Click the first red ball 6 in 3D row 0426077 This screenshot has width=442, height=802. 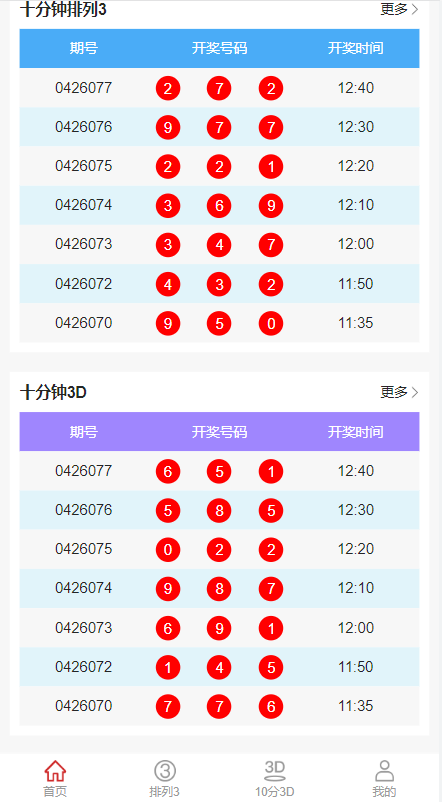tap(168, 471)
